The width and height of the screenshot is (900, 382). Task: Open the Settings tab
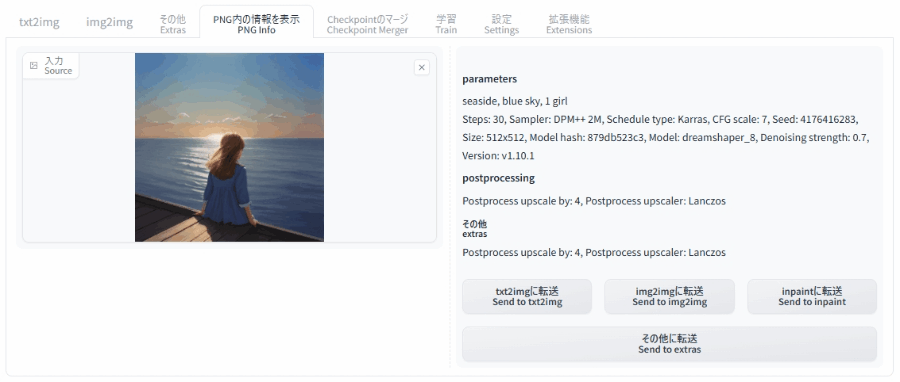[501, 24]
